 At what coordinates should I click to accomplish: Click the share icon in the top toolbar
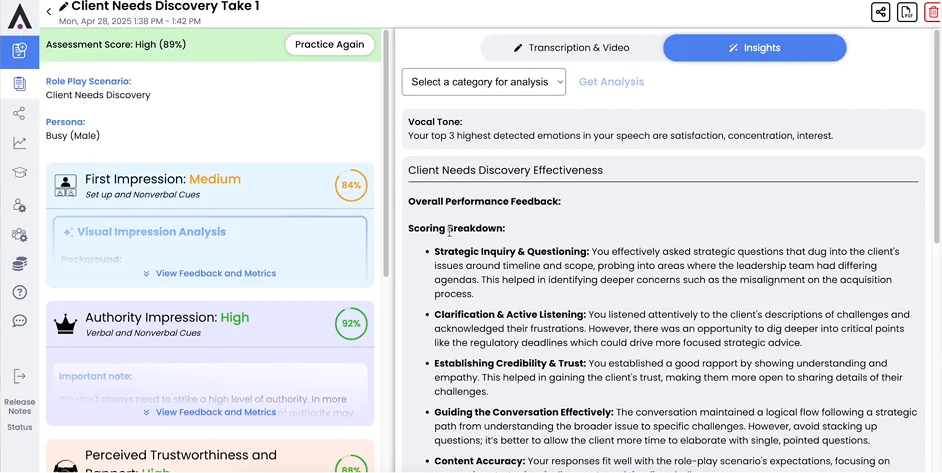[880, 12]
